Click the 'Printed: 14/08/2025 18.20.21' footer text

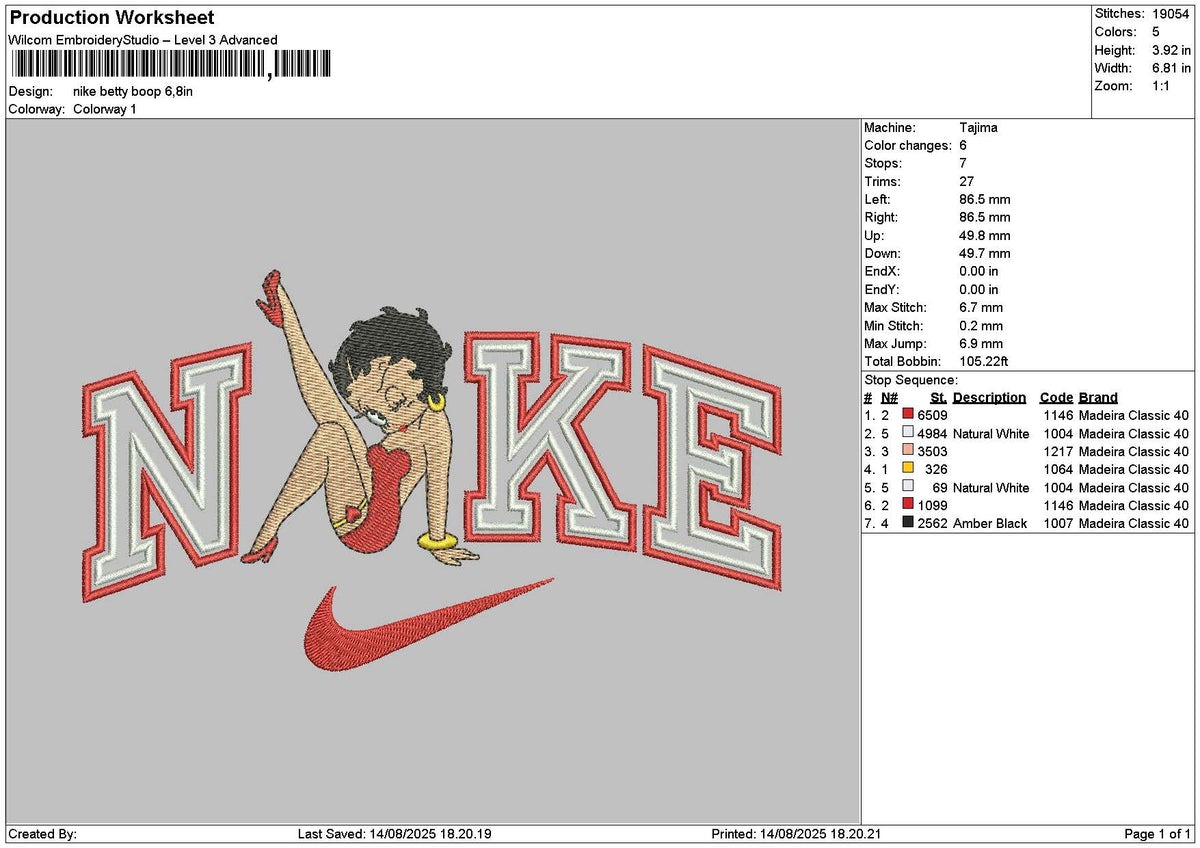click(x=796, y=834)
